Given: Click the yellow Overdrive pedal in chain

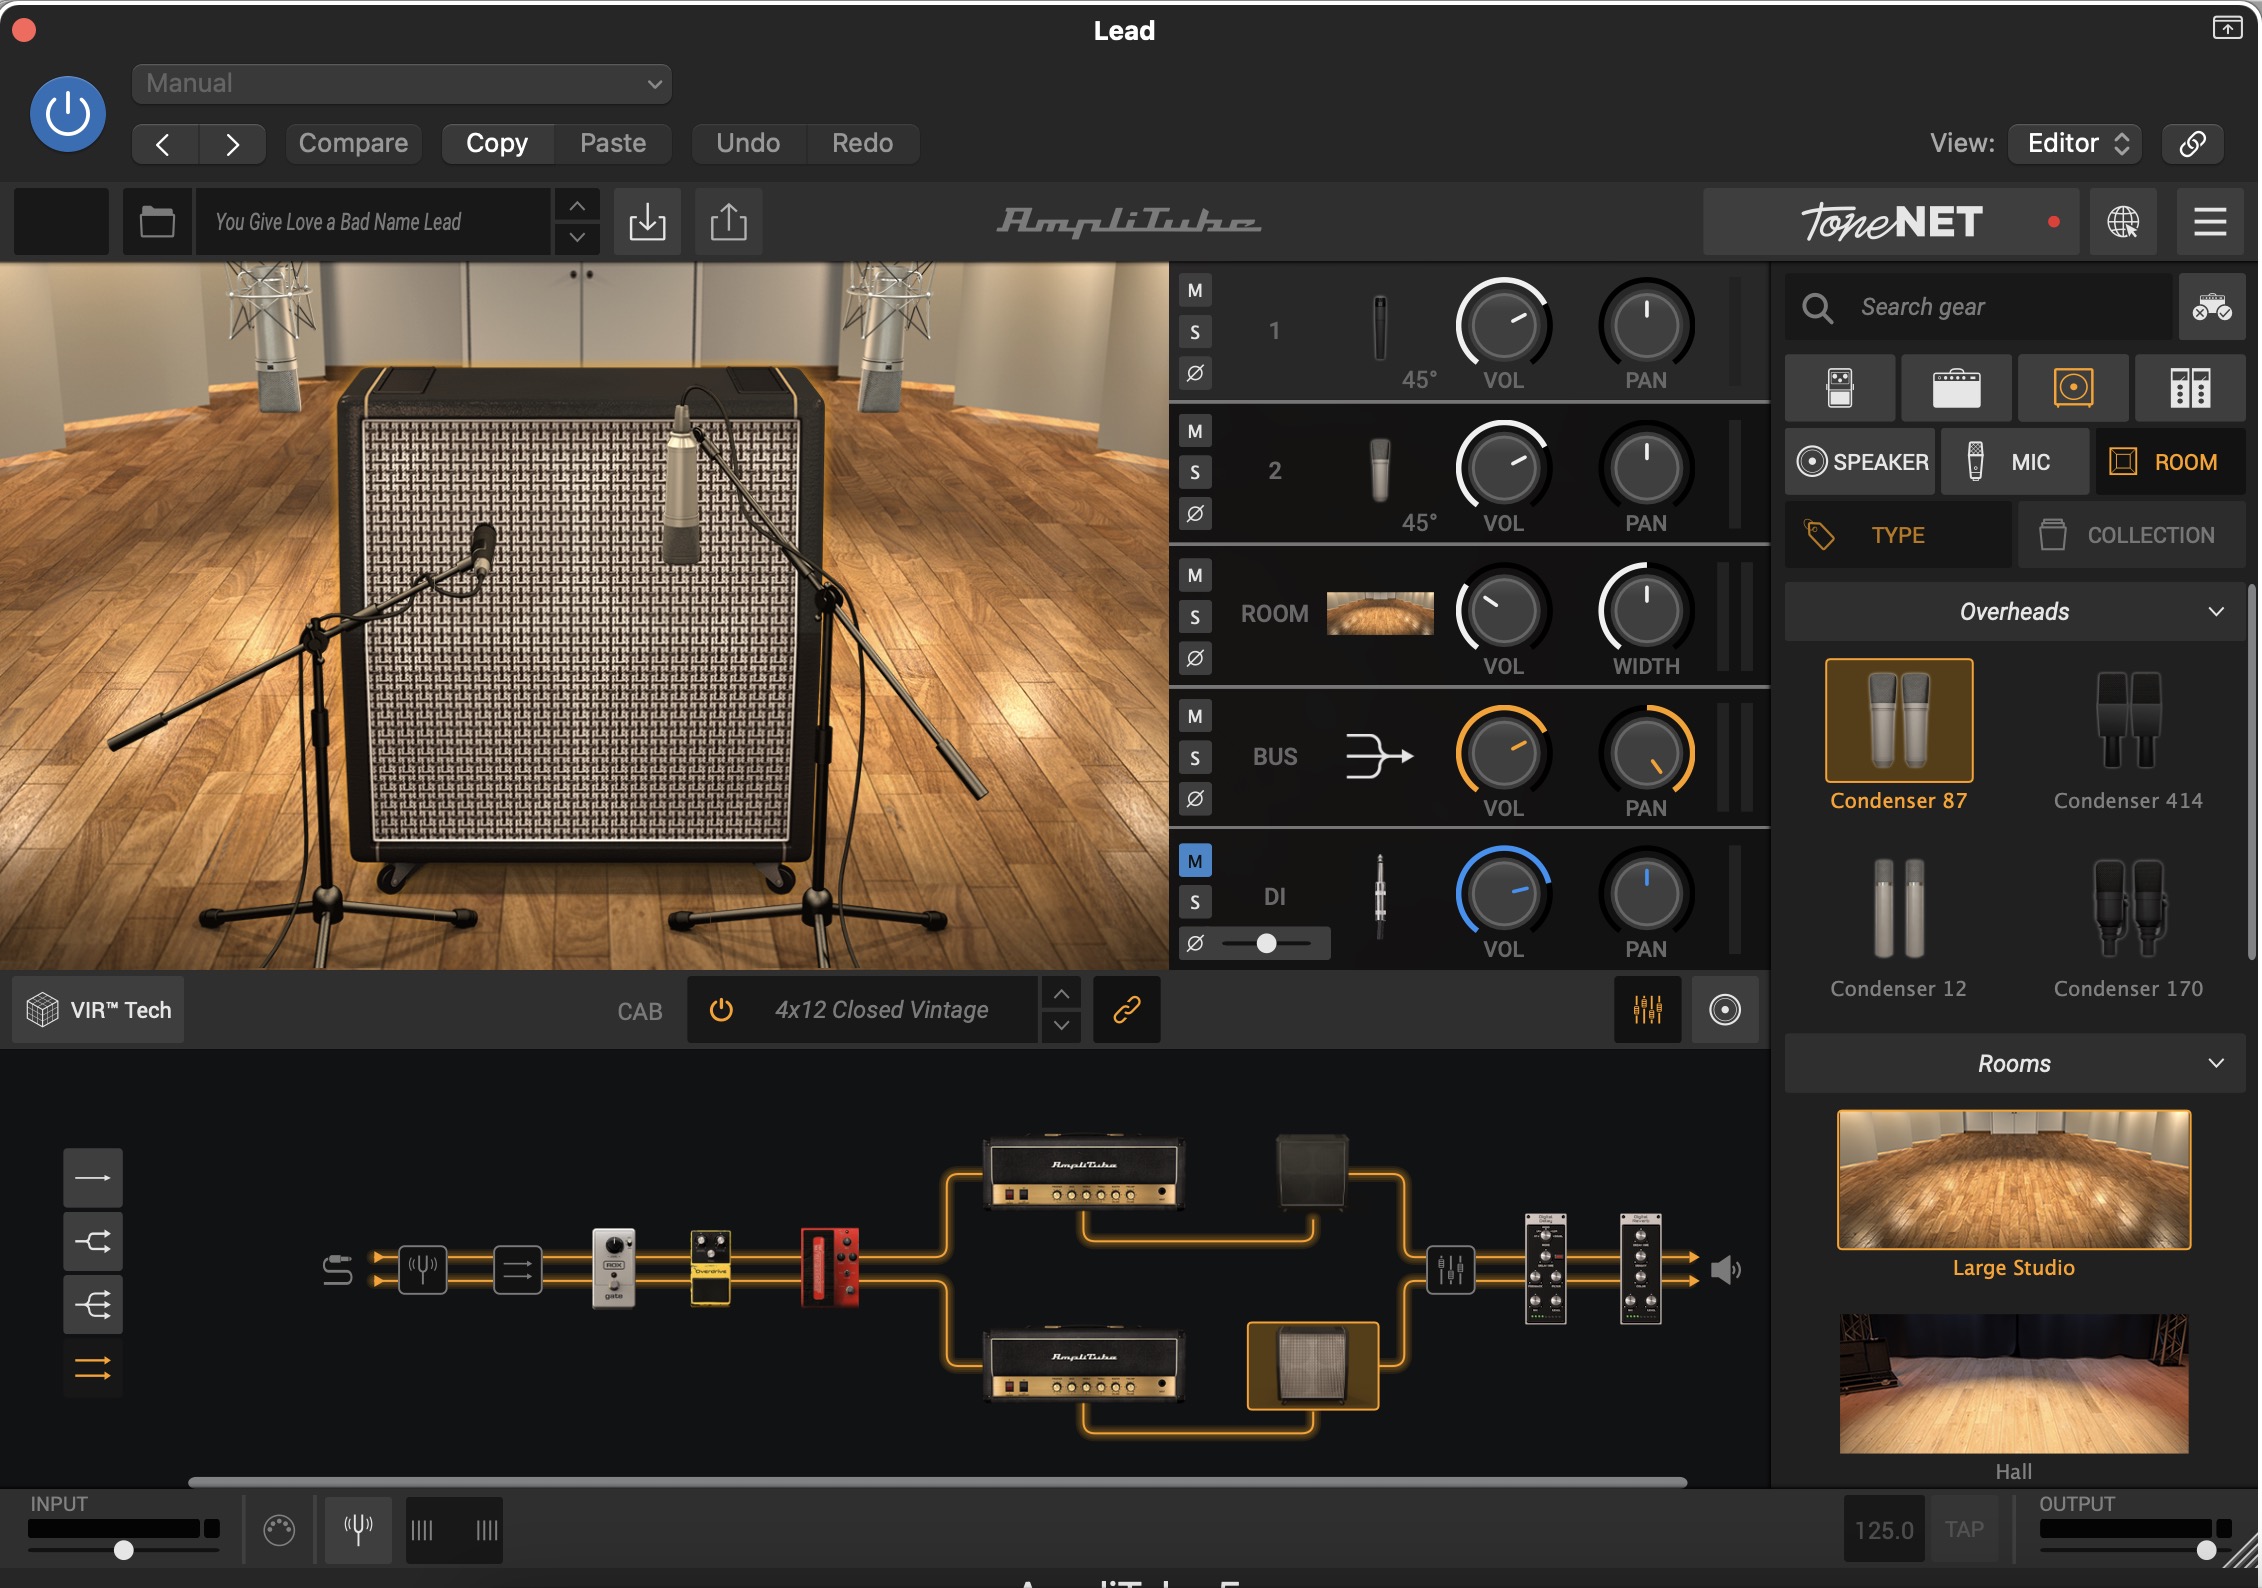Looking at the screenshot, I should pyautogui.click(x=710, y=1268).
